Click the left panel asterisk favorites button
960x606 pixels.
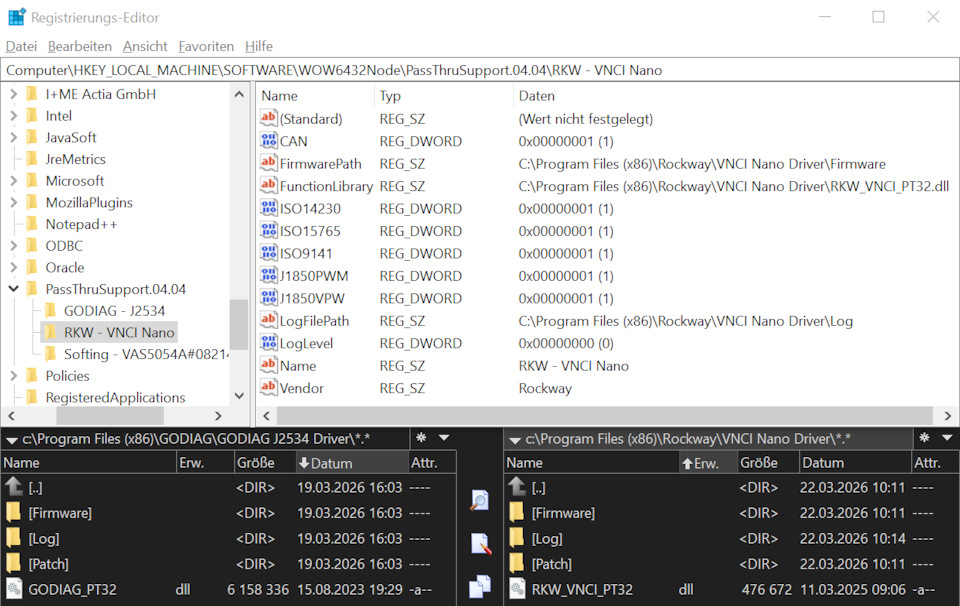tap(421, 438)
